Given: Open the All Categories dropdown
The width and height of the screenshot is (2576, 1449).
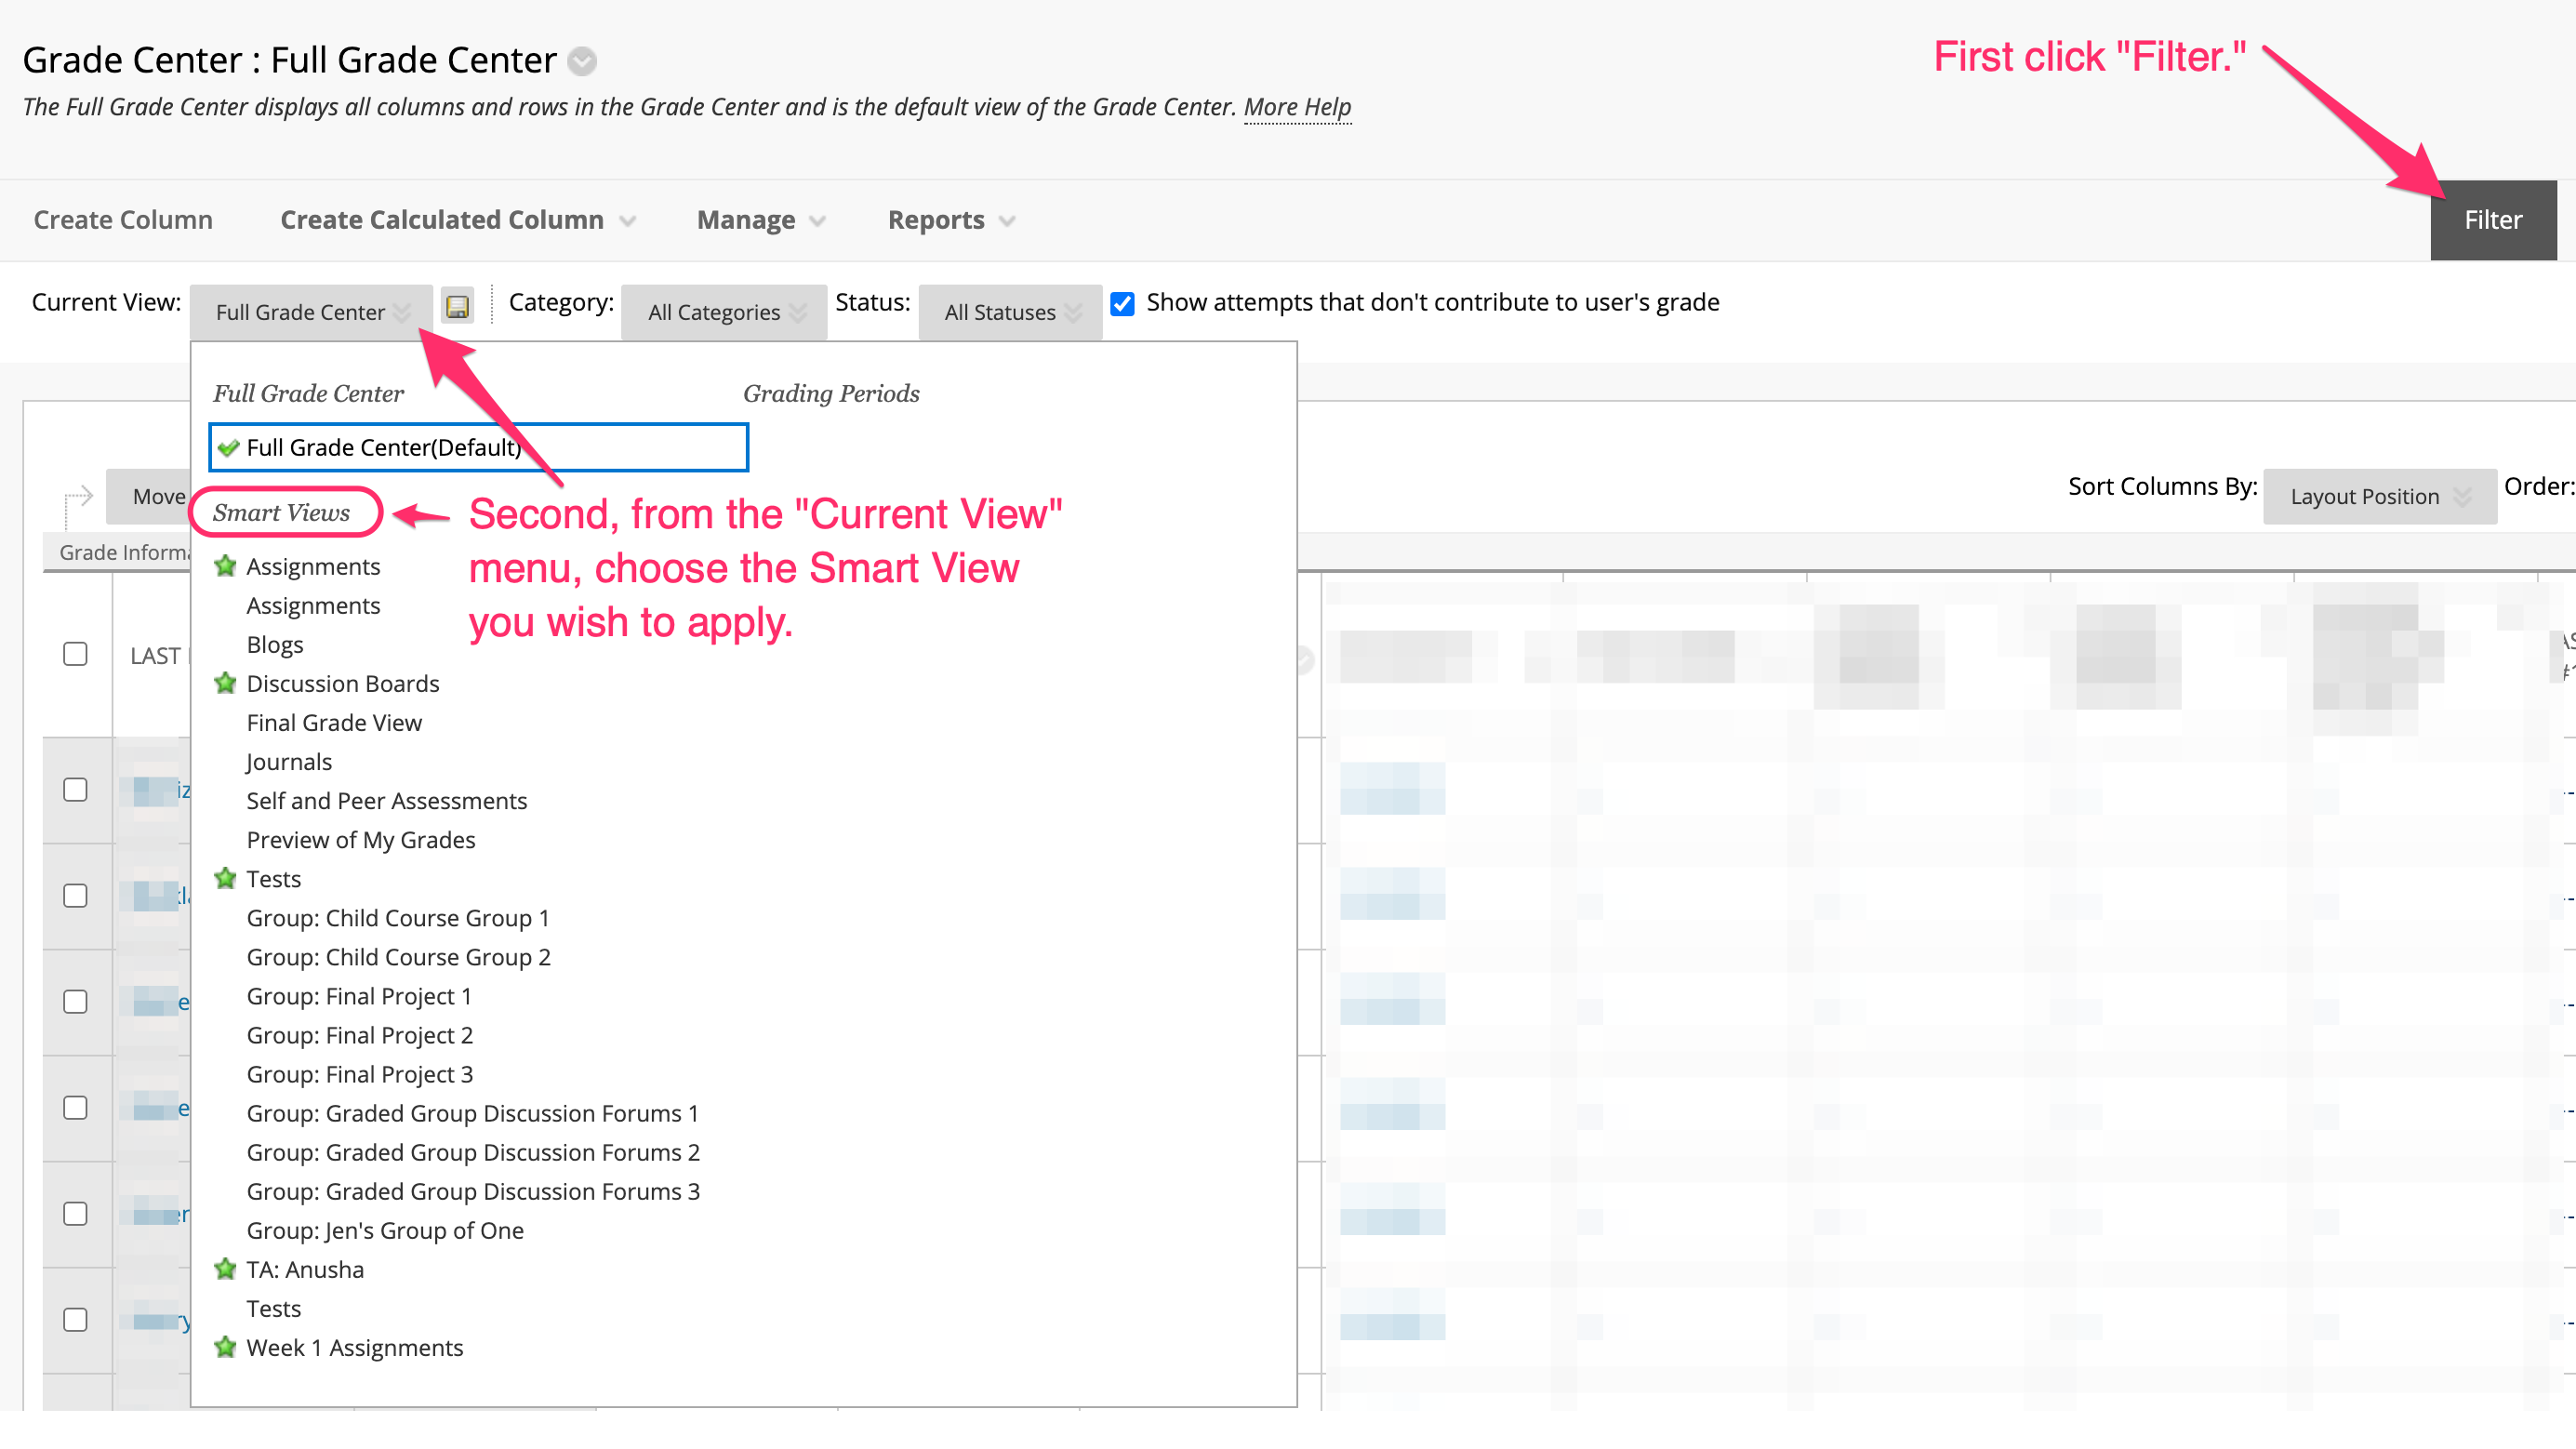Looking at the screenshot, I should click(724, 312).
